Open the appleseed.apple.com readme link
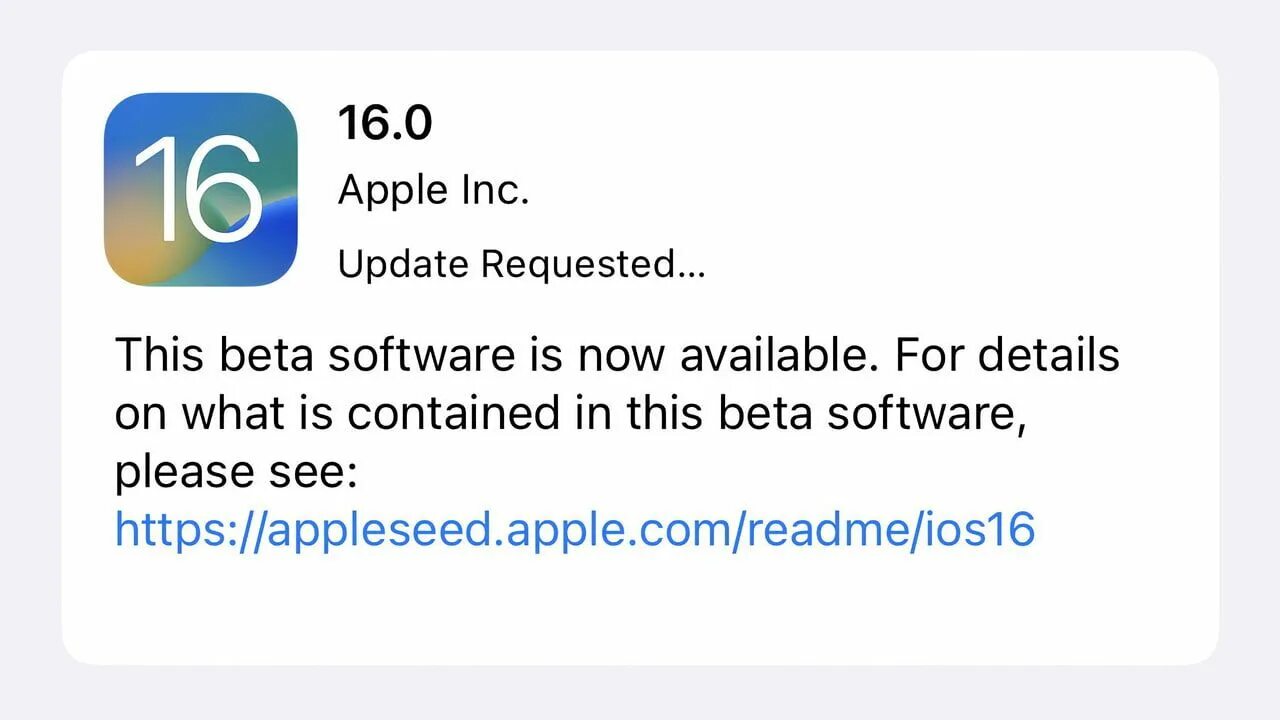Viewport: 1280px width, 720px height. [575, 528]
